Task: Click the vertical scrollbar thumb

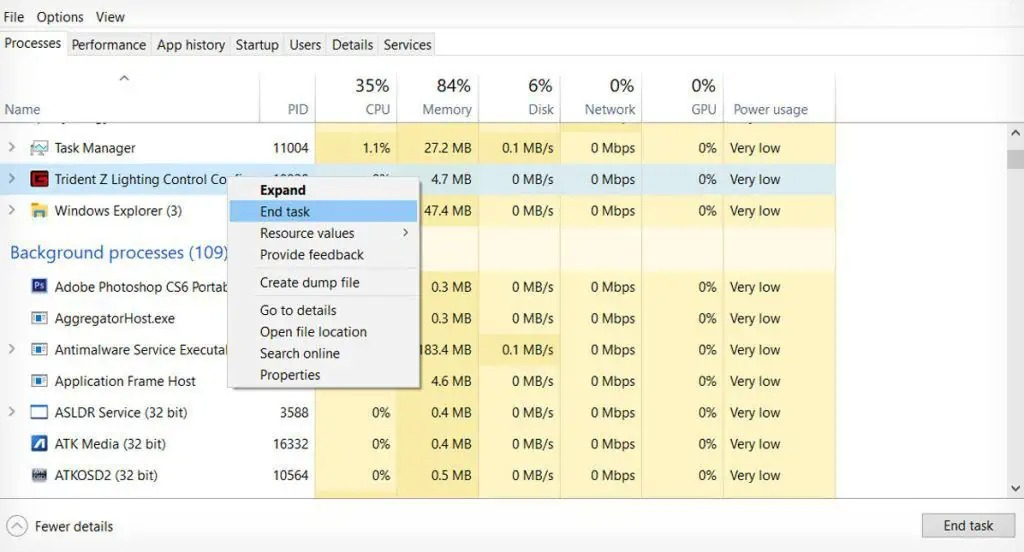Action: (x=1015, y=160)
